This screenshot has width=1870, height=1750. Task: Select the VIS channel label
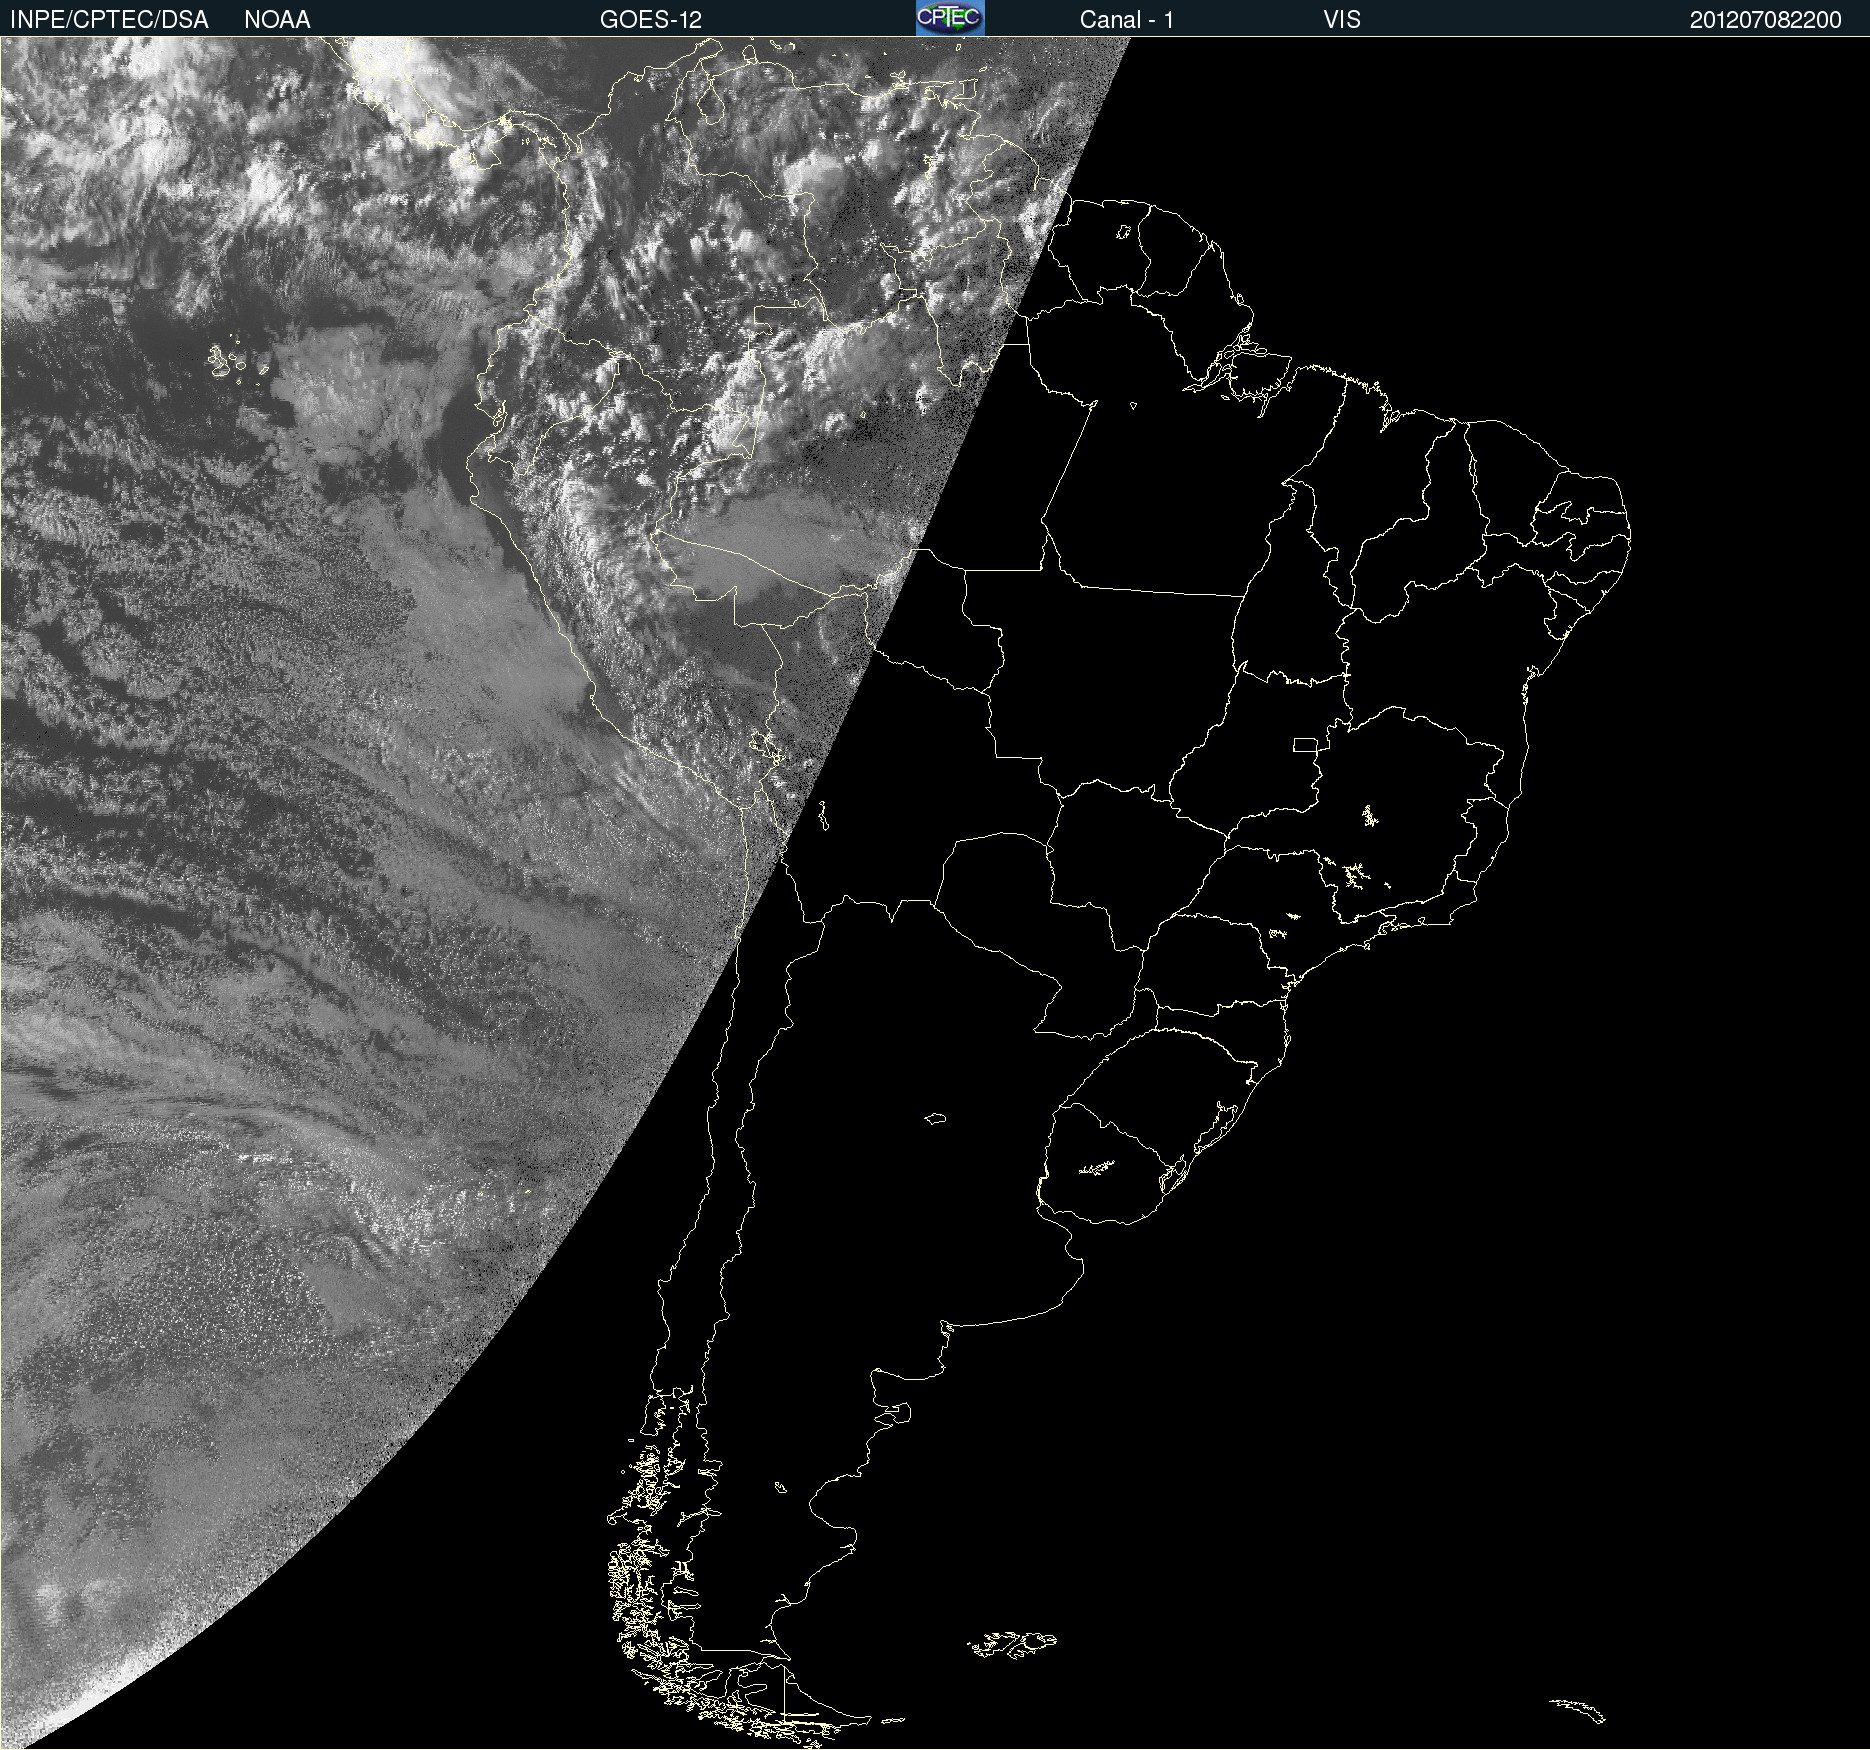(1342, 20)
